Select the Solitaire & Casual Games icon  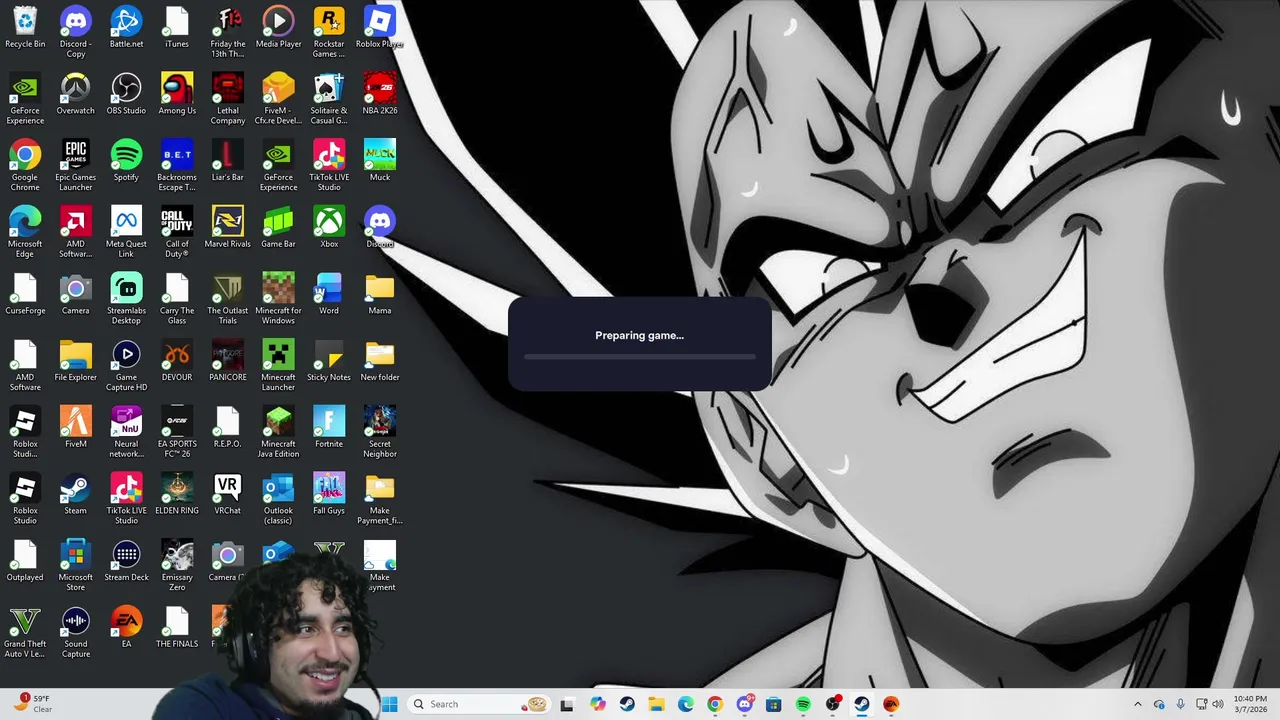coord(329,100)
